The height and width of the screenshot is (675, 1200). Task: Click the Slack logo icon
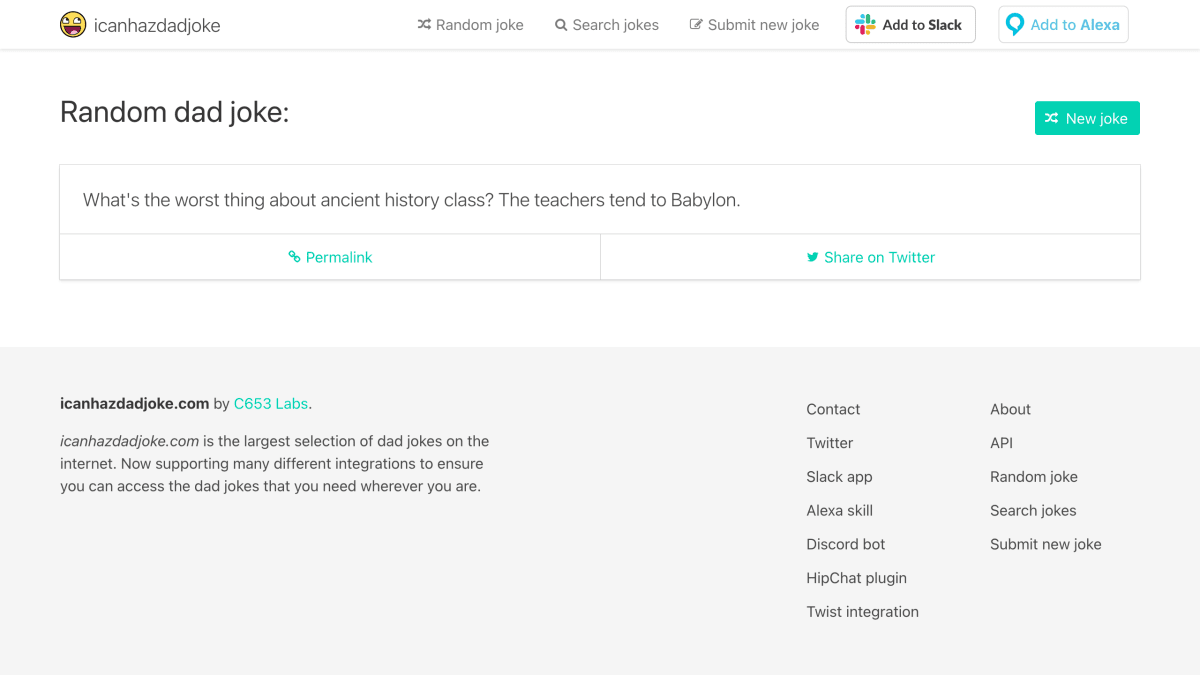click(865, 25)
